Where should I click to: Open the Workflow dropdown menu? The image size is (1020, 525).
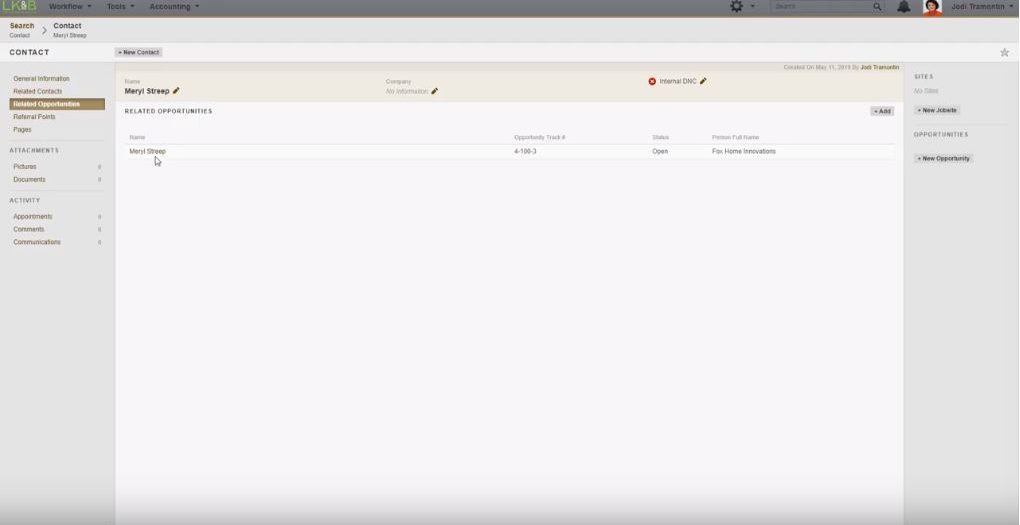(x=69, y=7)
